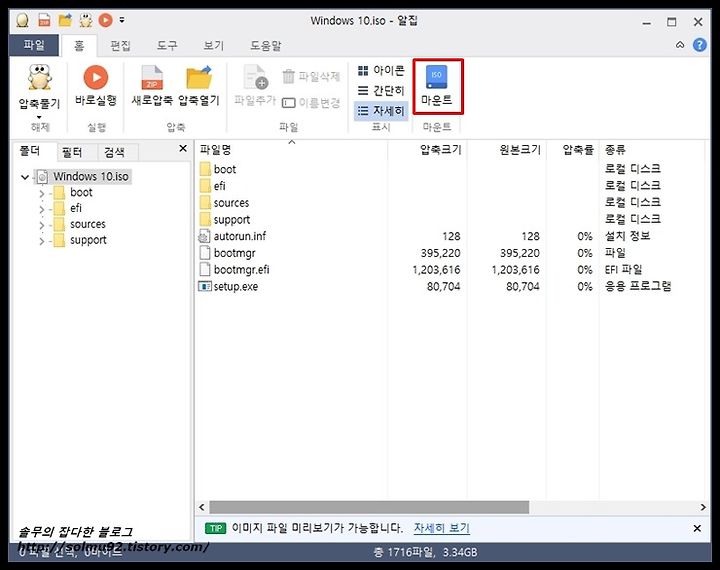Collapse the ribbon with the up chevron

(680, 45)
